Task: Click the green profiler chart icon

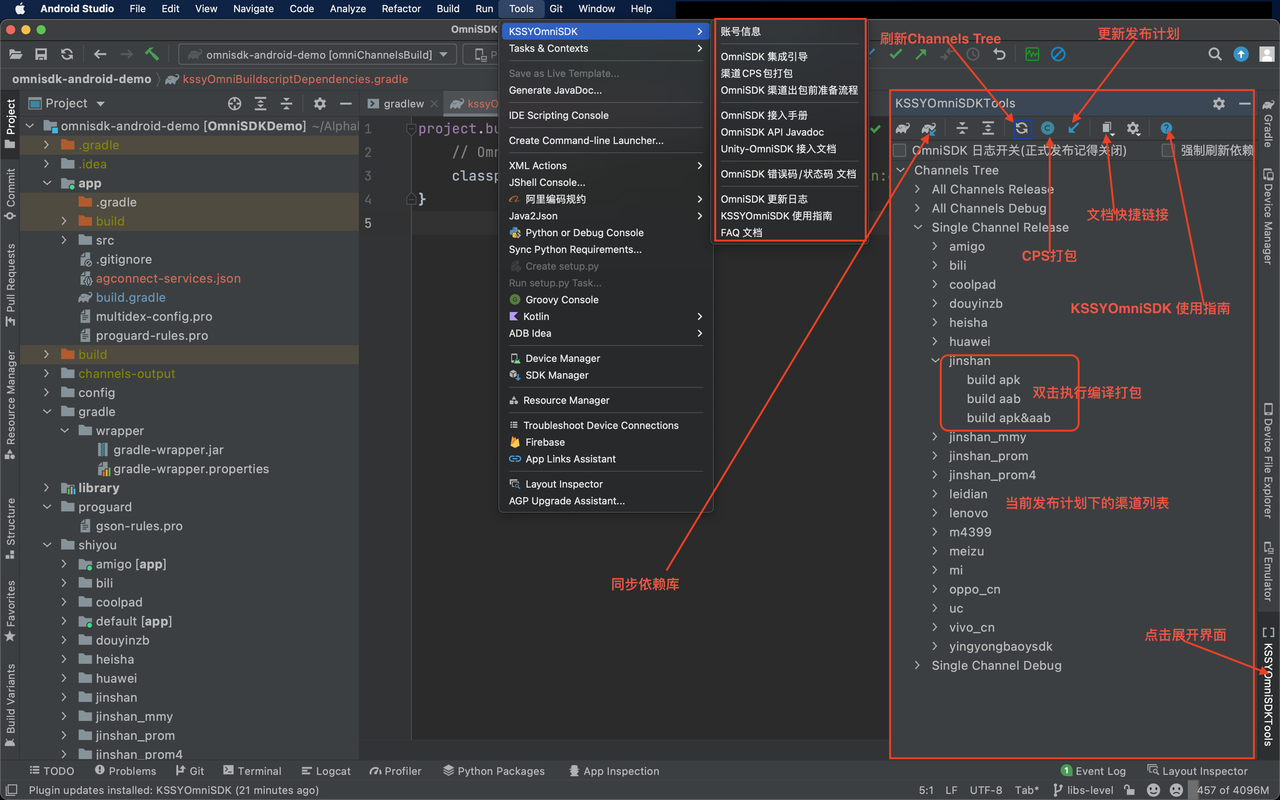Action: point(1032,54)
